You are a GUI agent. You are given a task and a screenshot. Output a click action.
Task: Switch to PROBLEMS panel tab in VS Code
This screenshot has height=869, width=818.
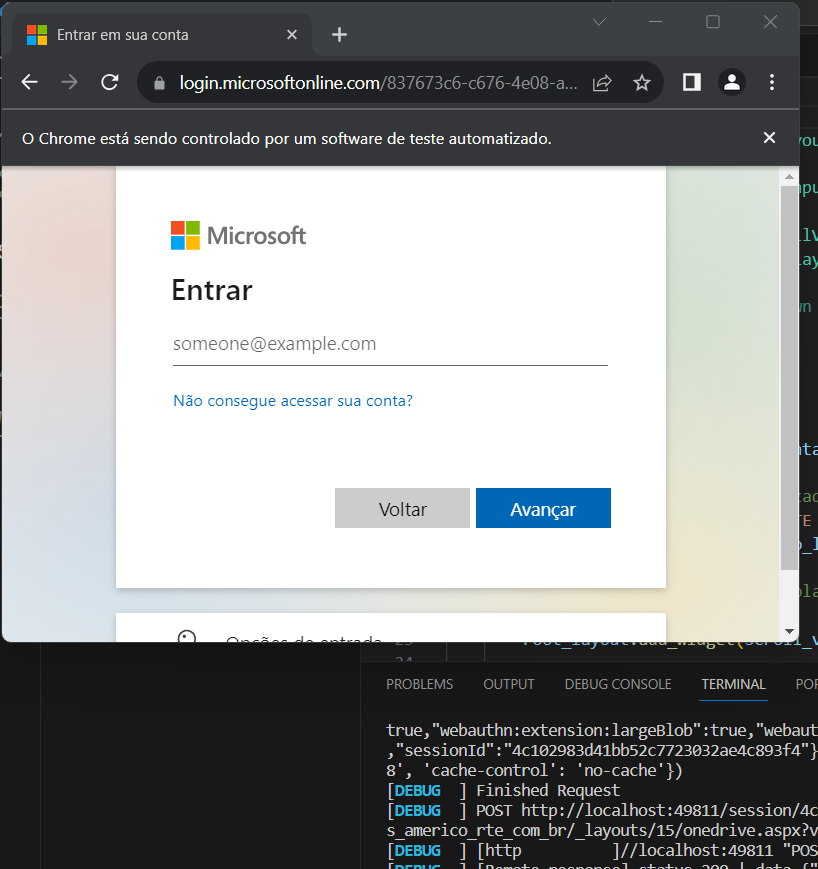click(420, 684)
